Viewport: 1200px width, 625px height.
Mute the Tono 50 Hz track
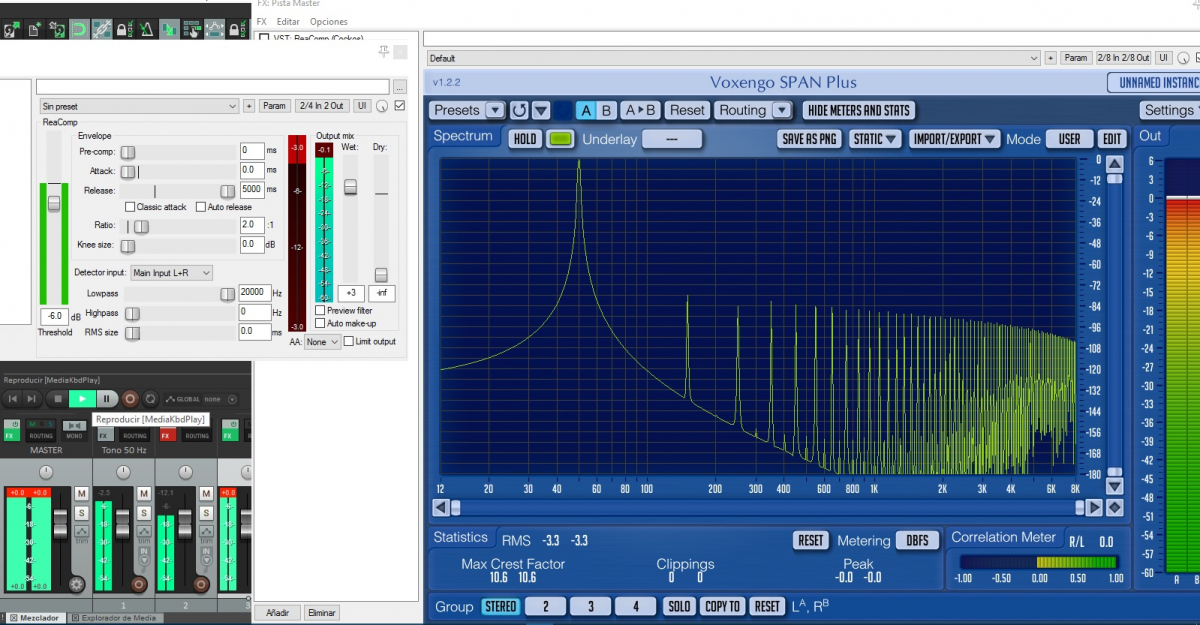[143, 495]
